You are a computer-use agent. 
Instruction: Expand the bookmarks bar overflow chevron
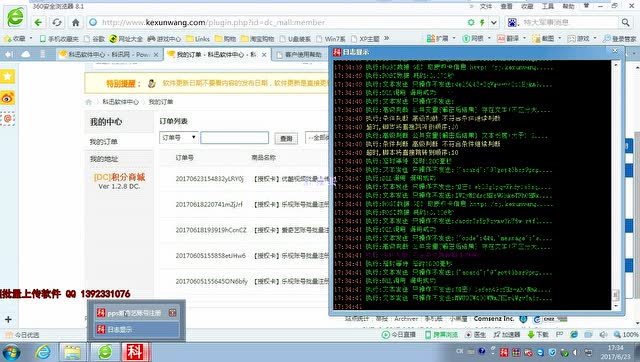point(386,38)
